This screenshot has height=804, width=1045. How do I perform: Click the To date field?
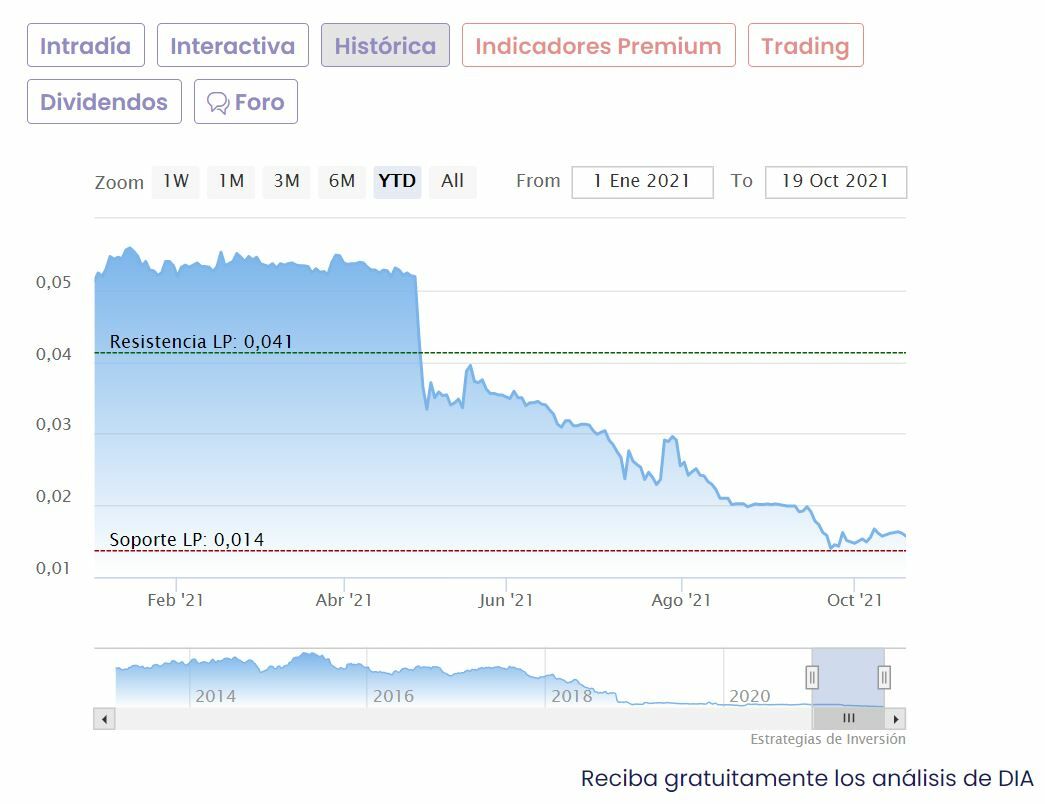point(835,182)
